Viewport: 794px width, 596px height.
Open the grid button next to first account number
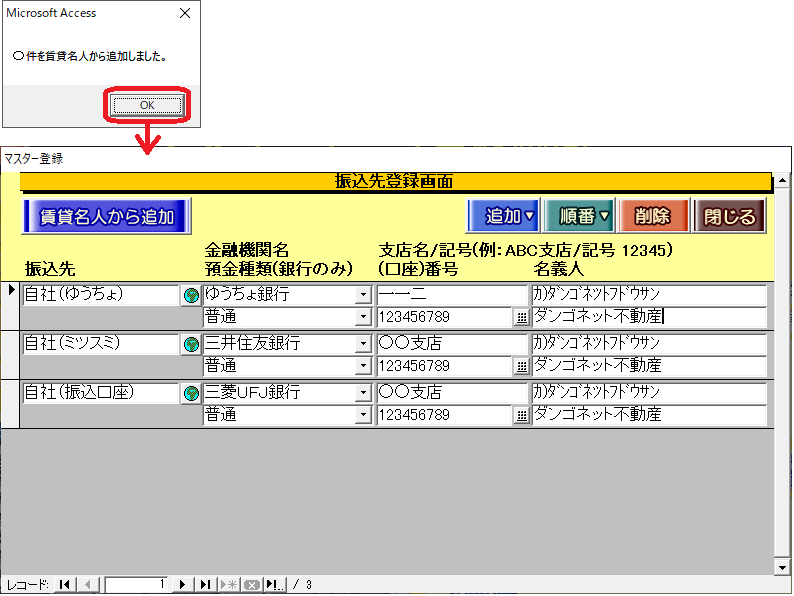(521, 318)
